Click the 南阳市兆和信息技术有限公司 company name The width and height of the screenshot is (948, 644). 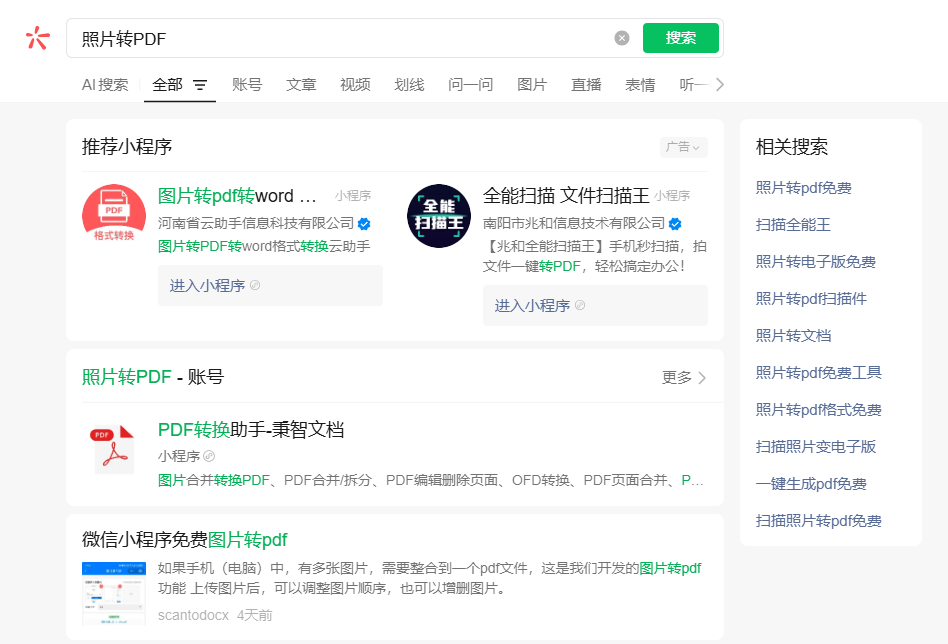click(x=574, y=223)
